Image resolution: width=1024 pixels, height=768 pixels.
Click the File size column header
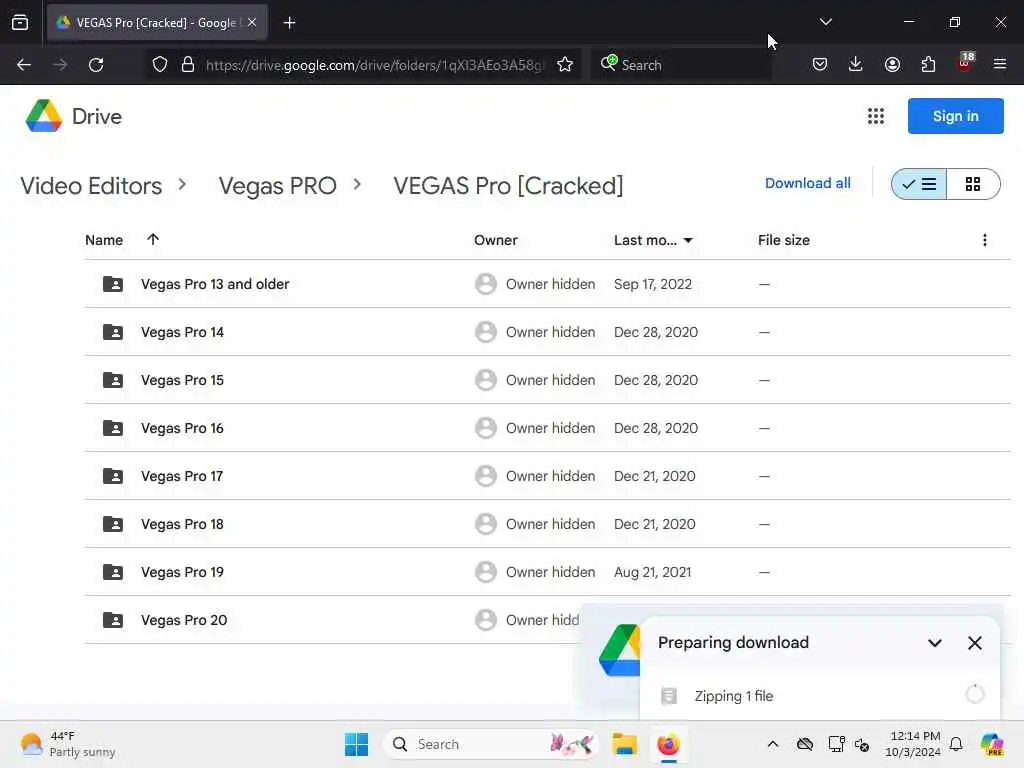pyautogui.click(x=784, y=240)
